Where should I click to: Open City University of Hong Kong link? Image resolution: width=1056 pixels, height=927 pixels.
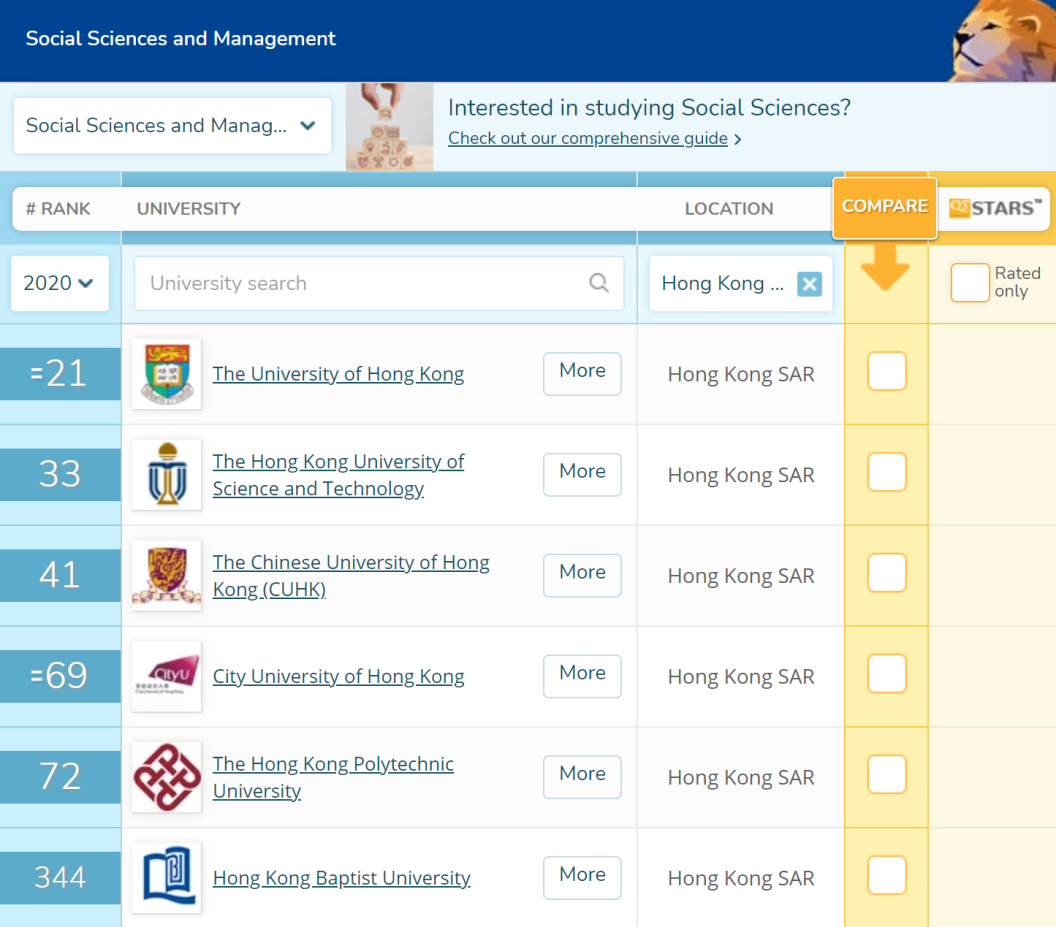[338, 676]
